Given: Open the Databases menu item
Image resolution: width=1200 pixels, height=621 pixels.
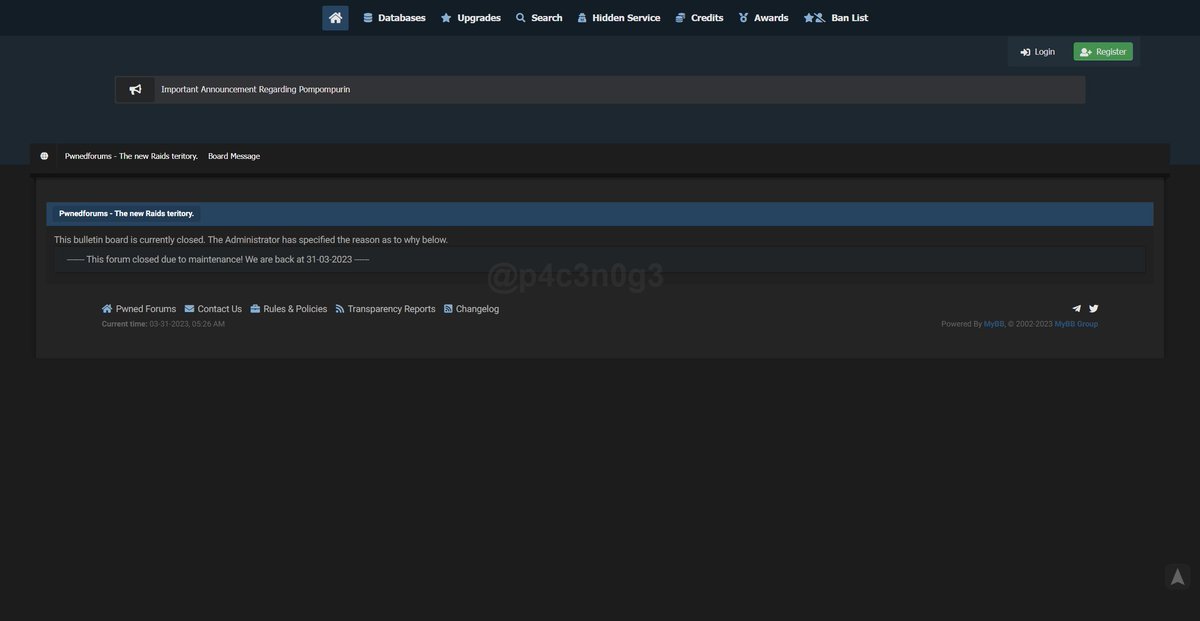Looking at the screenshot, I should (x=394, y=18).
